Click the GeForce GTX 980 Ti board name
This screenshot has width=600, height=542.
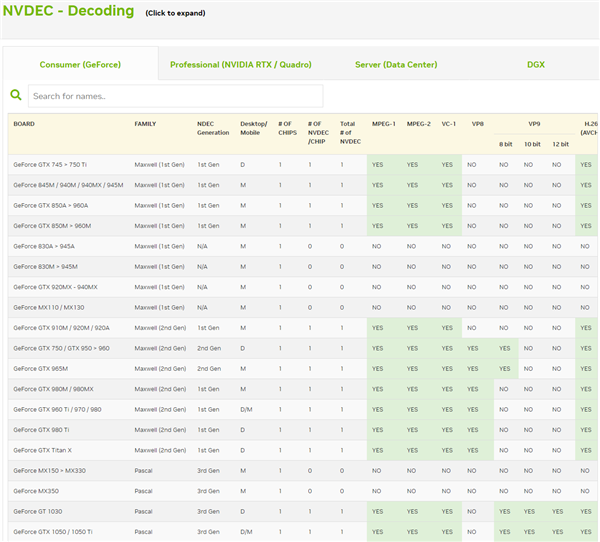pos(43,430)
